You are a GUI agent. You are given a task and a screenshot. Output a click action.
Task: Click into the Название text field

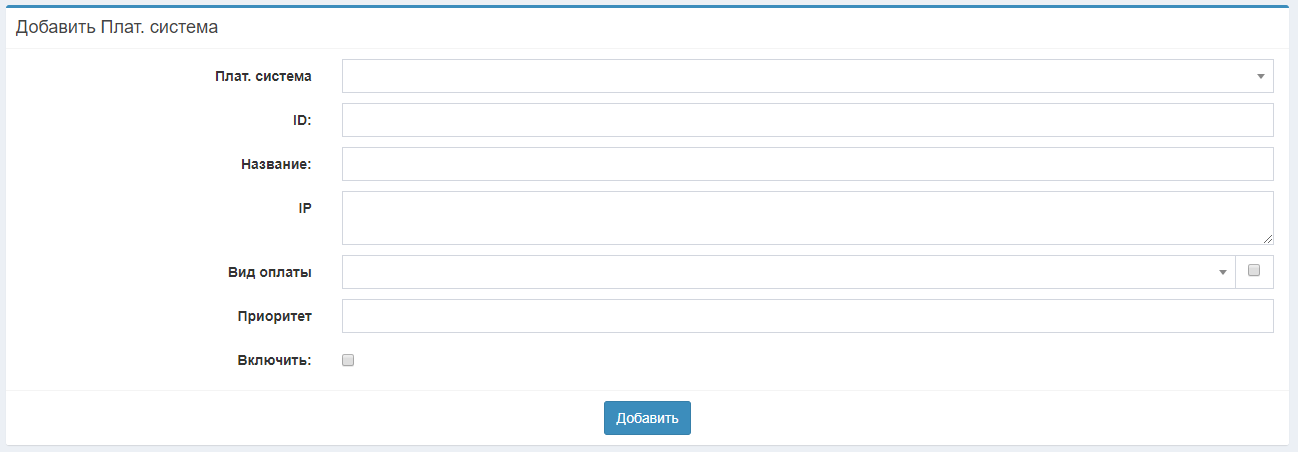click(x=807, y=164)
